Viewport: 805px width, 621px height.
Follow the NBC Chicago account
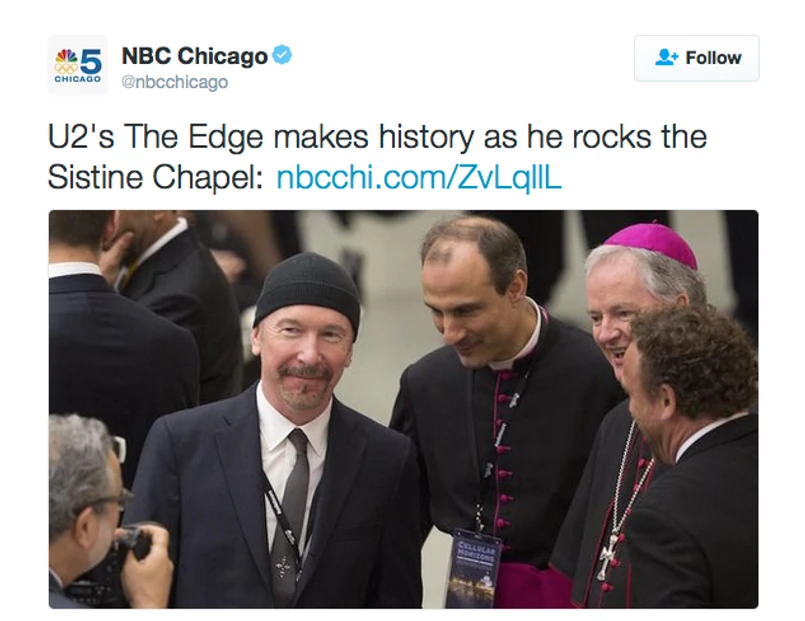[696, 58]
